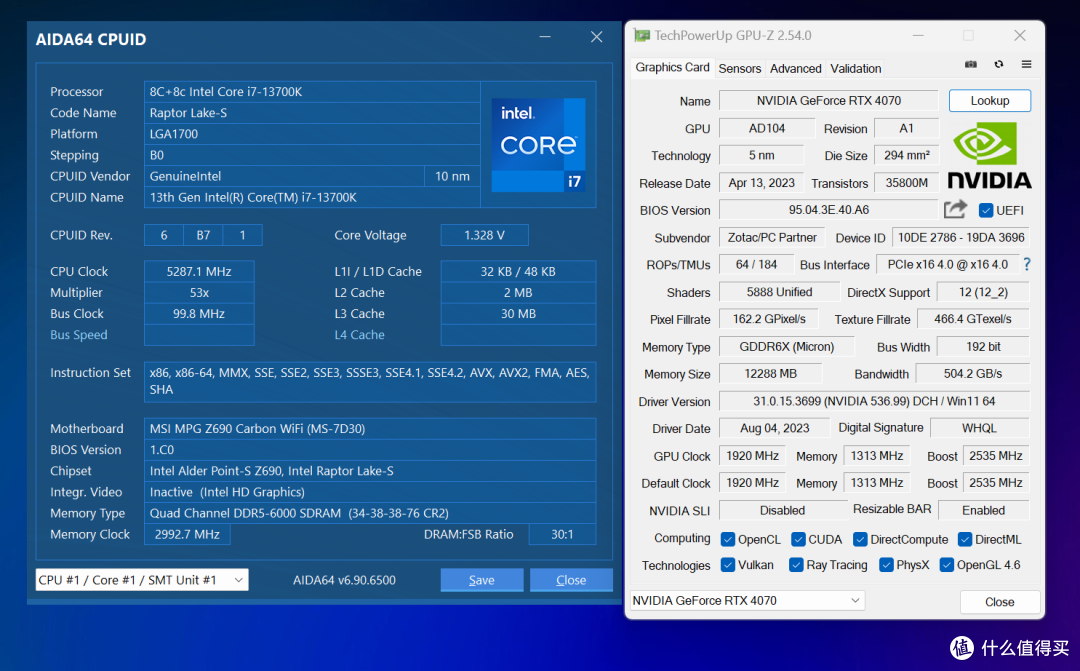Click the Motherboard value MSI MPG Z690 Carbon WiFi
This screenshot has height=671, width=1080.
tap(370, 429)
